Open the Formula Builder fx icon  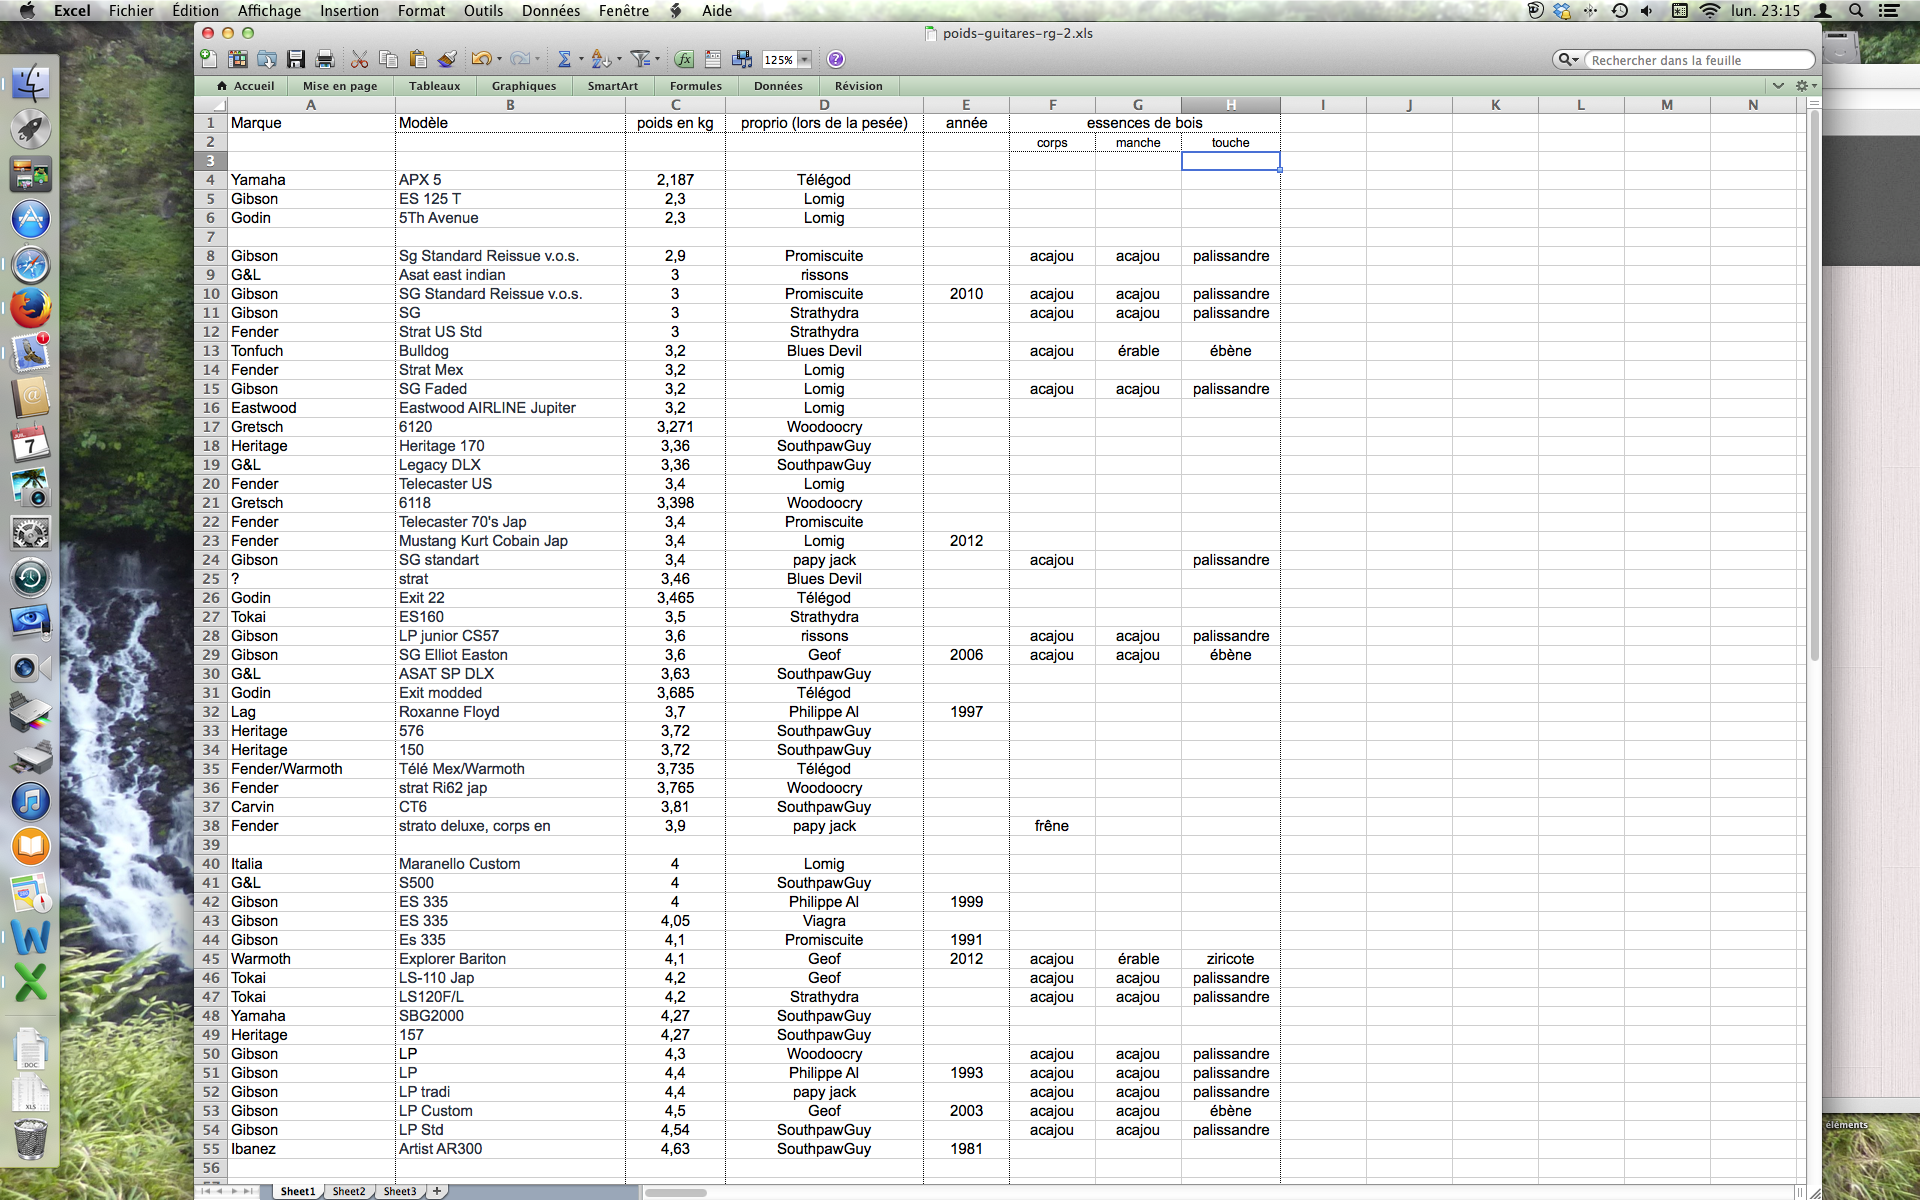[x=684, y=59]
